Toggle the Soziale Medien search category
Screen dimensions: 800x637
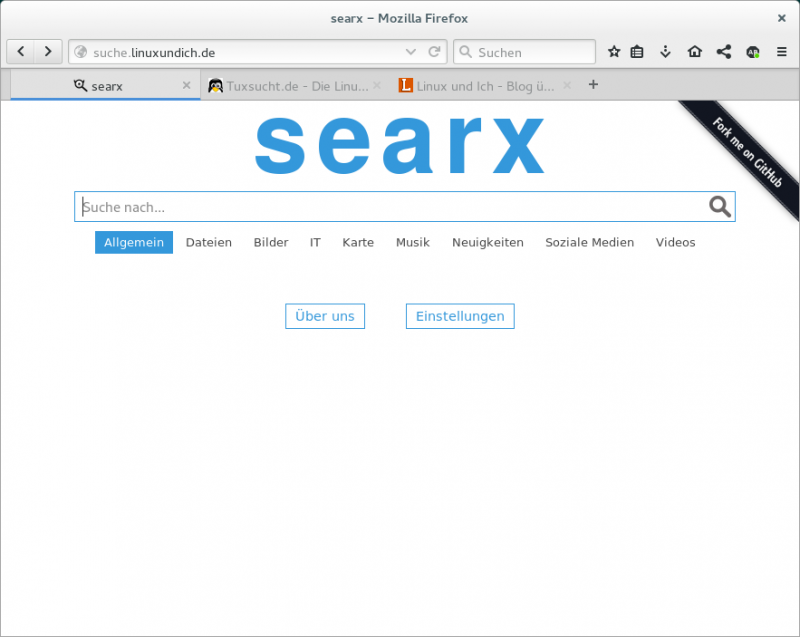point(589,242)
